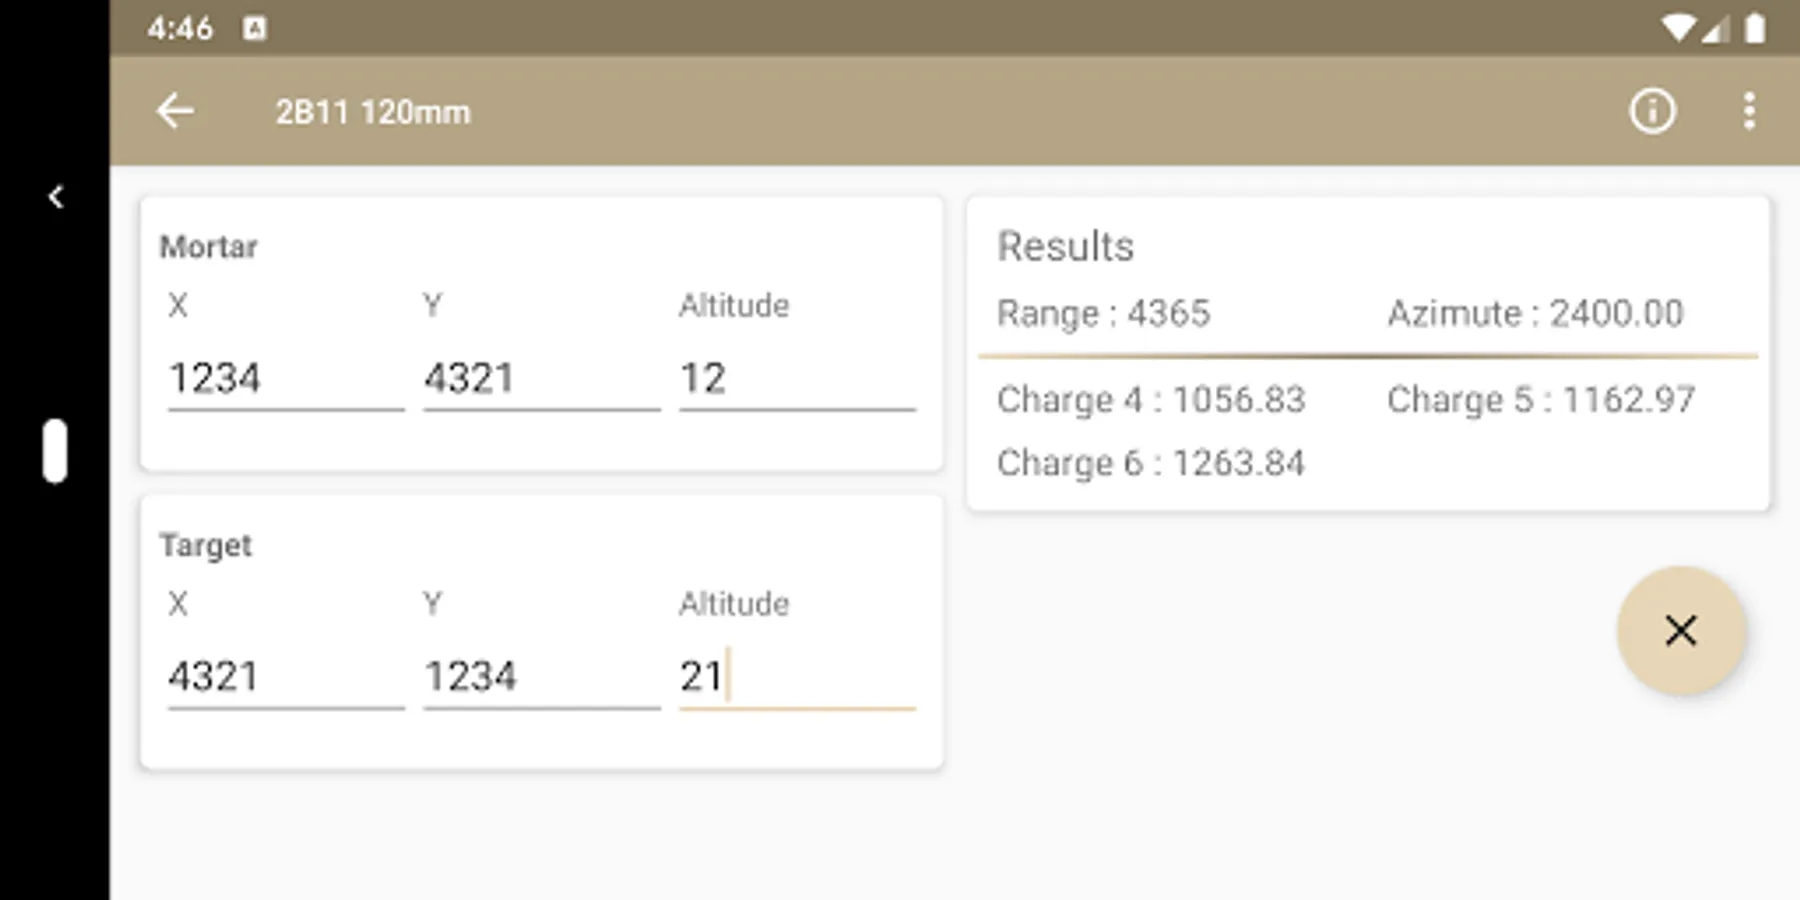Tap the 'Target' card heading
Viewport: 1800px width, 900px height.
pyautogui.click(x=206, y=546)
